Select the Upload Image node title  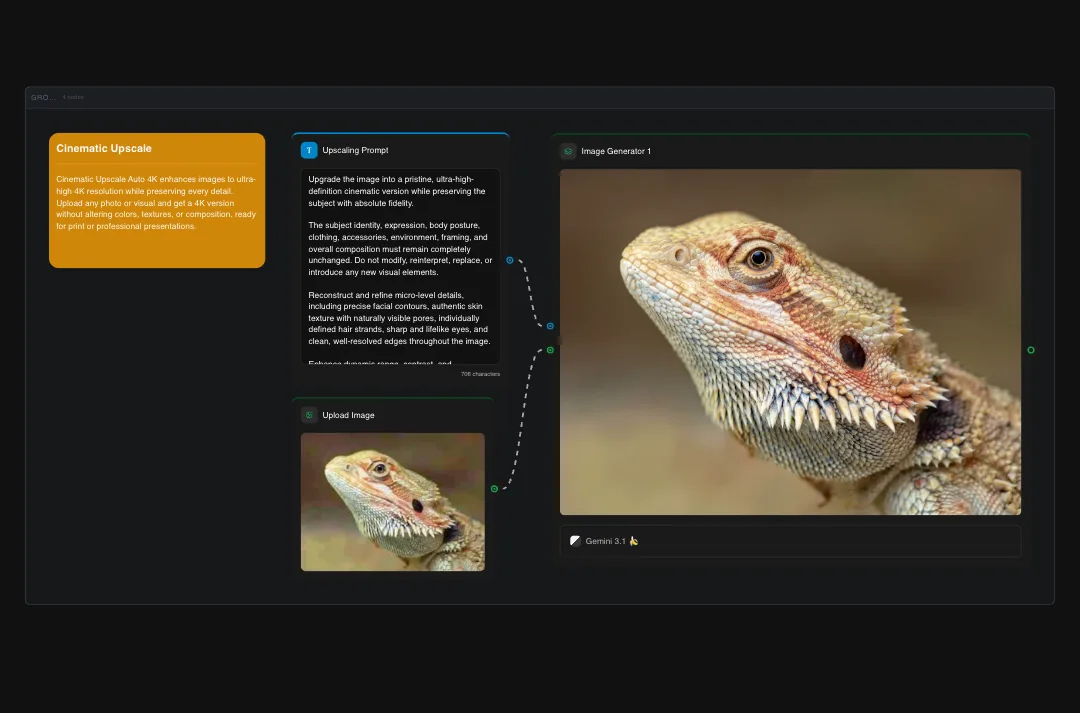[x=348, y=415]
